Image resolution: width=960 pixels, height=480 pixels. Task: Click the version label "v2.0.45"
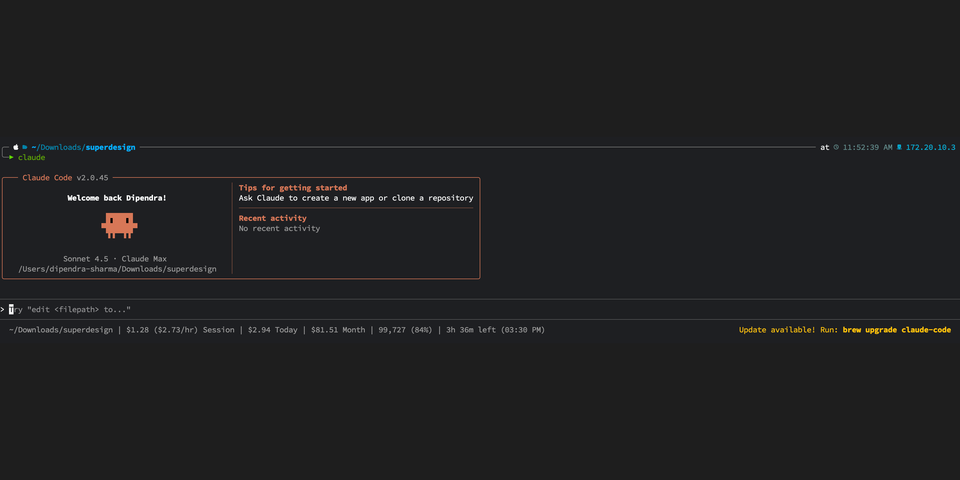[x=92, y=178]
